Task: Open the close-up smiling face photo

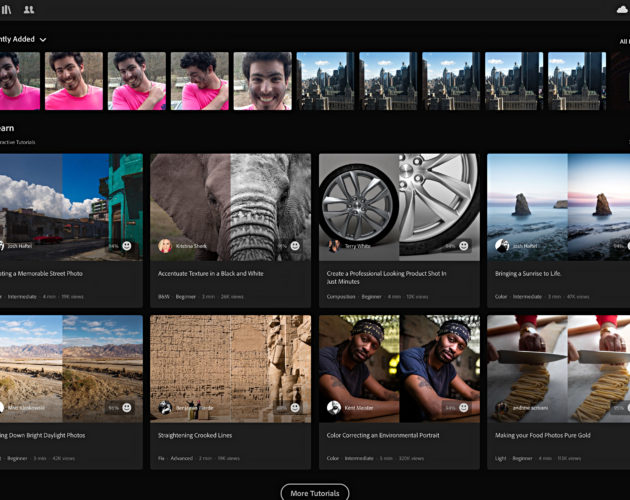Action: point(262,81)
